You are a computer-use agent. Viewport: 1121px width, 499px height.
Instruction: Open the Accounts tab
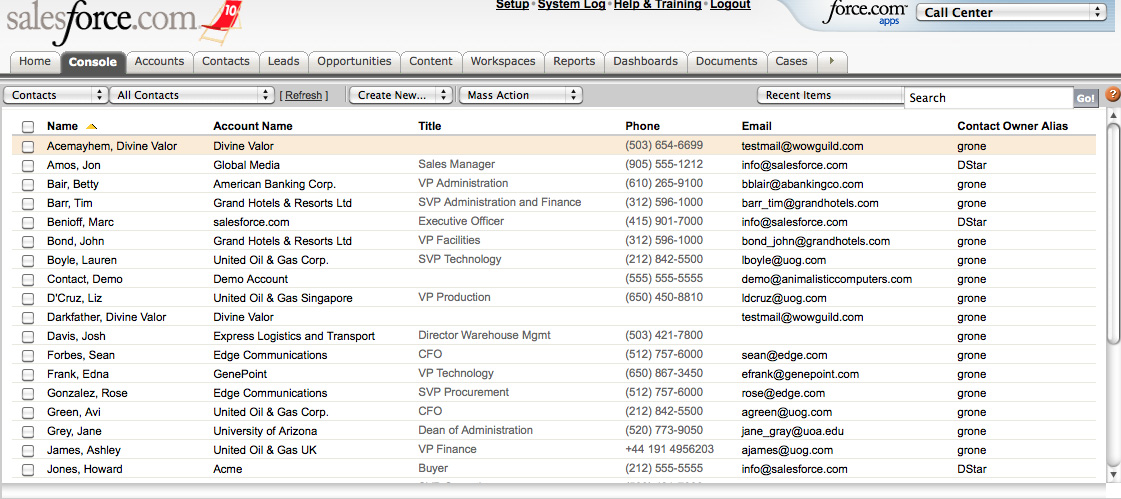(159, 61)
